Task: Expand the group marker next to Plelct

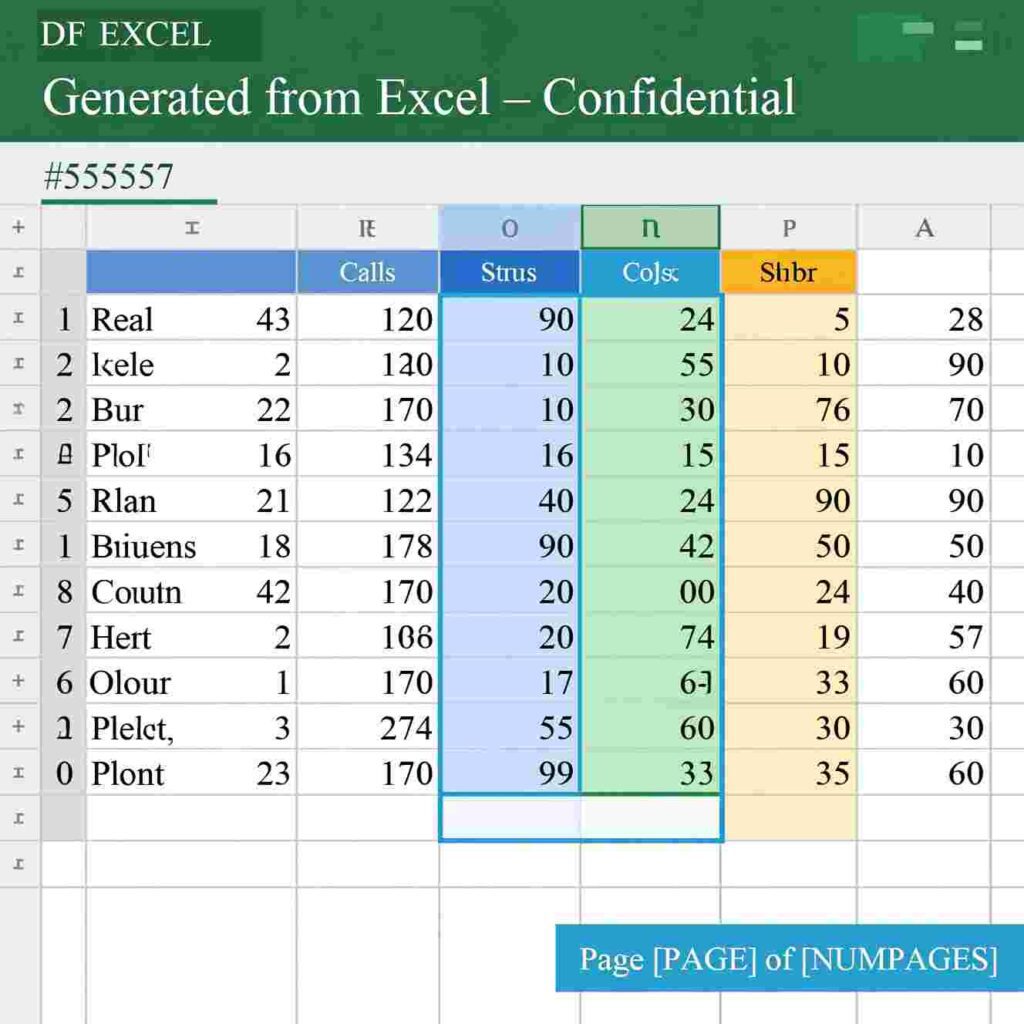Action: pyautogui.click(x=20, y=728)
